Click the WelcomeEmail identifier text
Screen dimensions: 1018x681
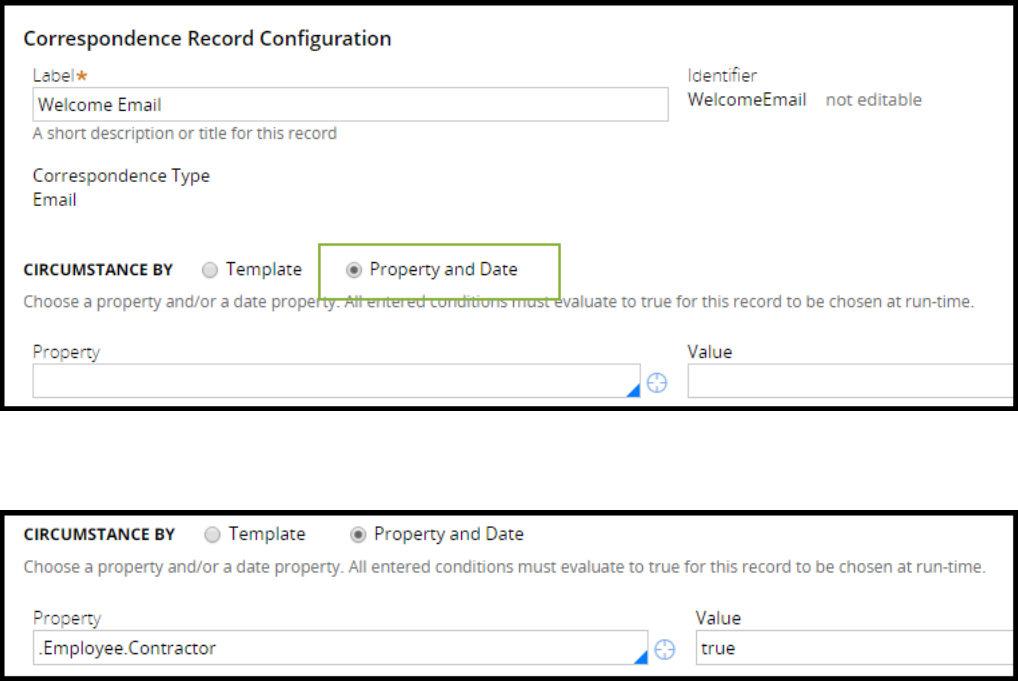[x=747, y=100]
